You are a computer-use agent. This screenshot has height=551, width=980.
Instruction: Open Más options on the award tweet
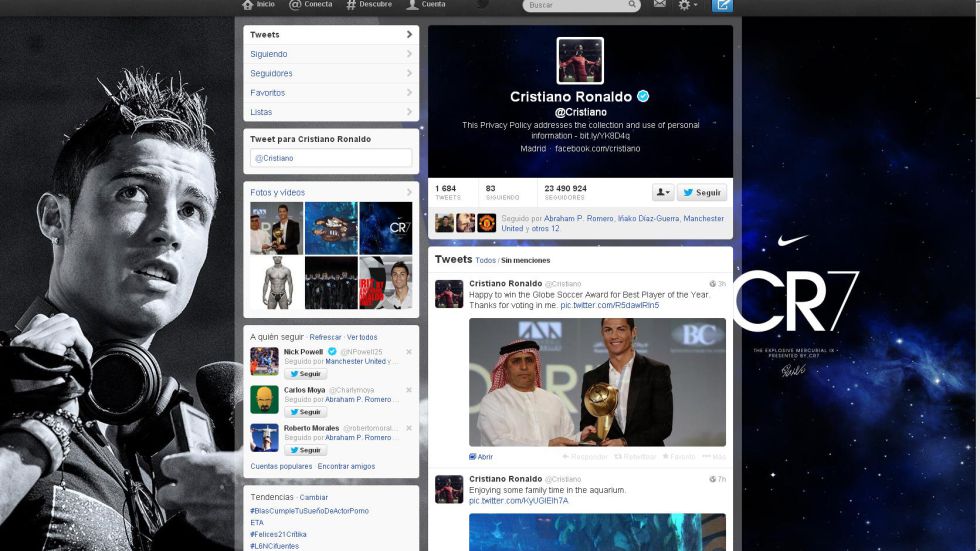click(714, 457)
